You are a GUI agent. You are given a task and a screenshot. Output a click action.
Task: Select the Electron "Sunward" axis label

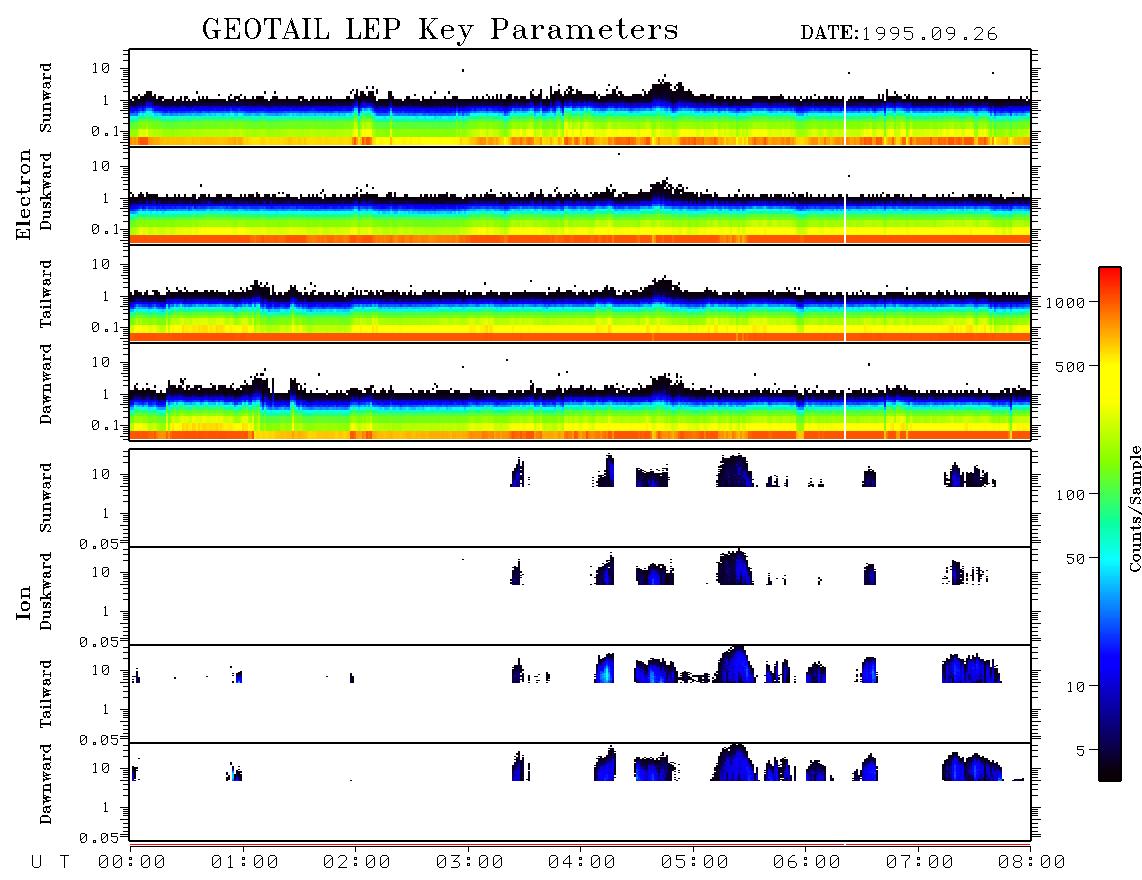[45, 98]
